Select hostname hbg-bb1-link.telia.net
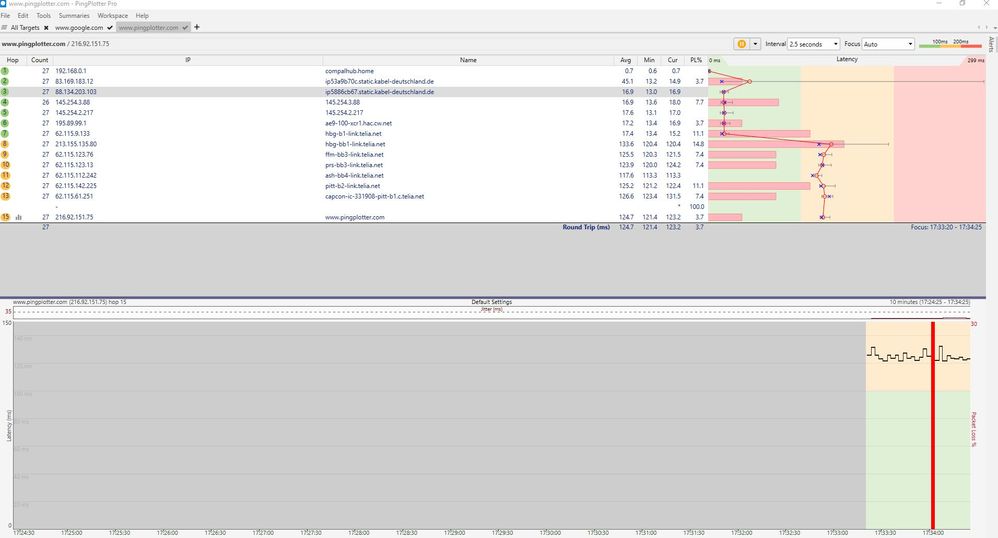The image size is (998, 538). tap(355, 144)
